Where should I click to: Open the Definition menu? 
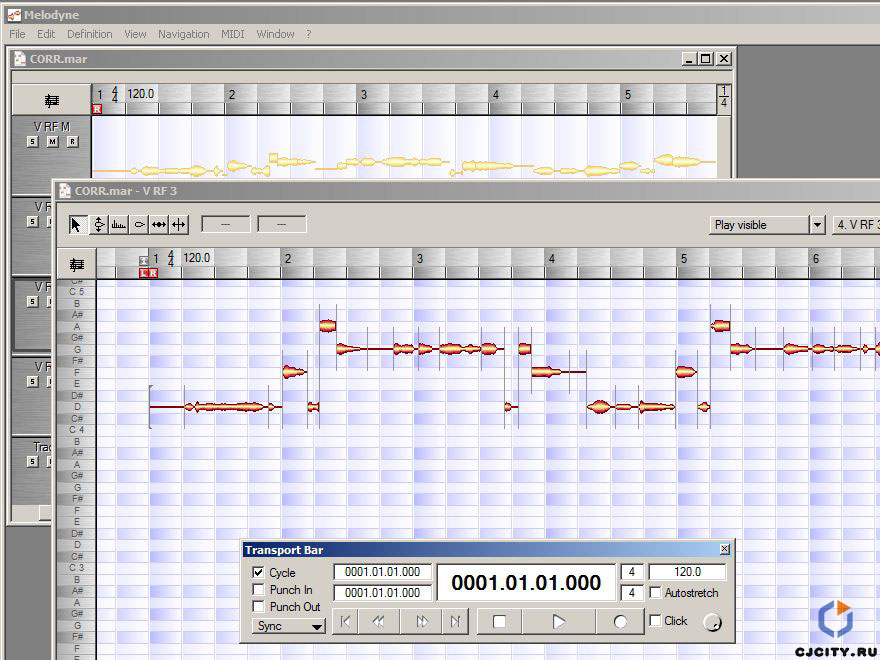pyautogui.click(x=89, y=34)
